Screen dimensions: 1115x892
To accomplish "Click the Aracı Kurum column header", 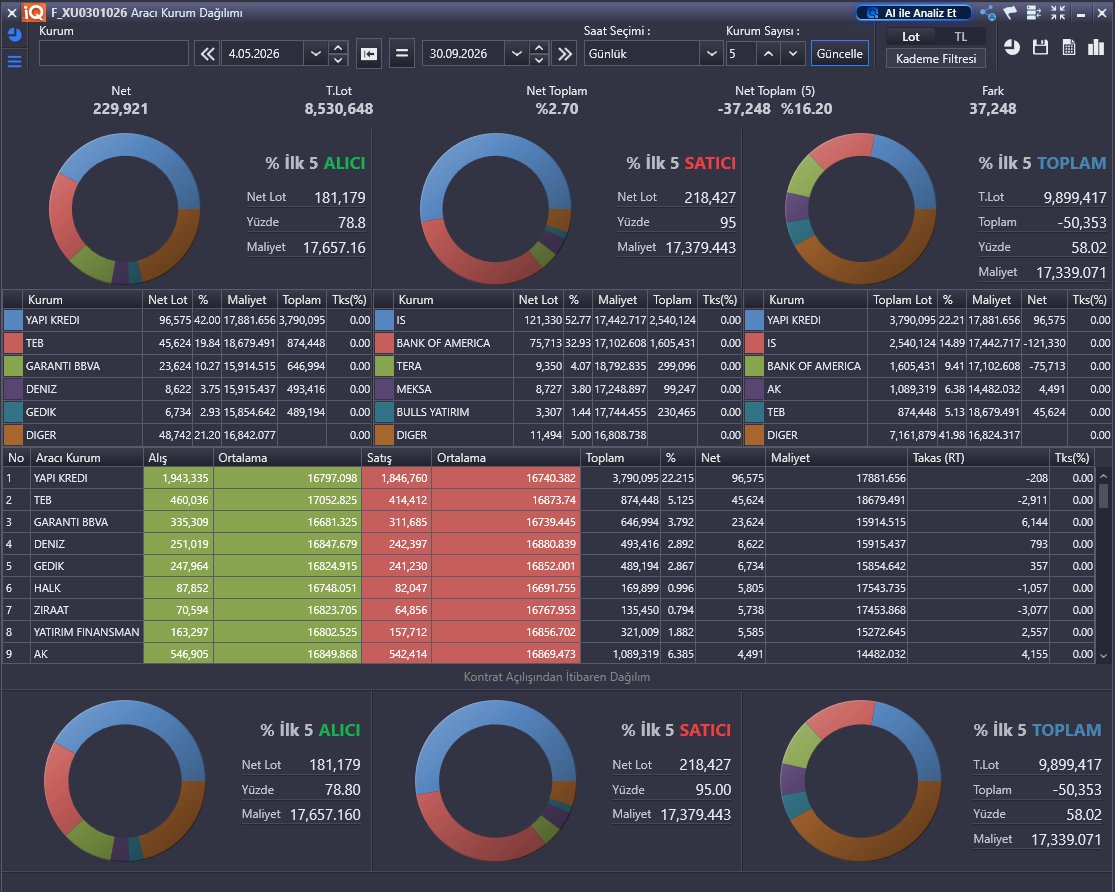I will click(87, 458).
